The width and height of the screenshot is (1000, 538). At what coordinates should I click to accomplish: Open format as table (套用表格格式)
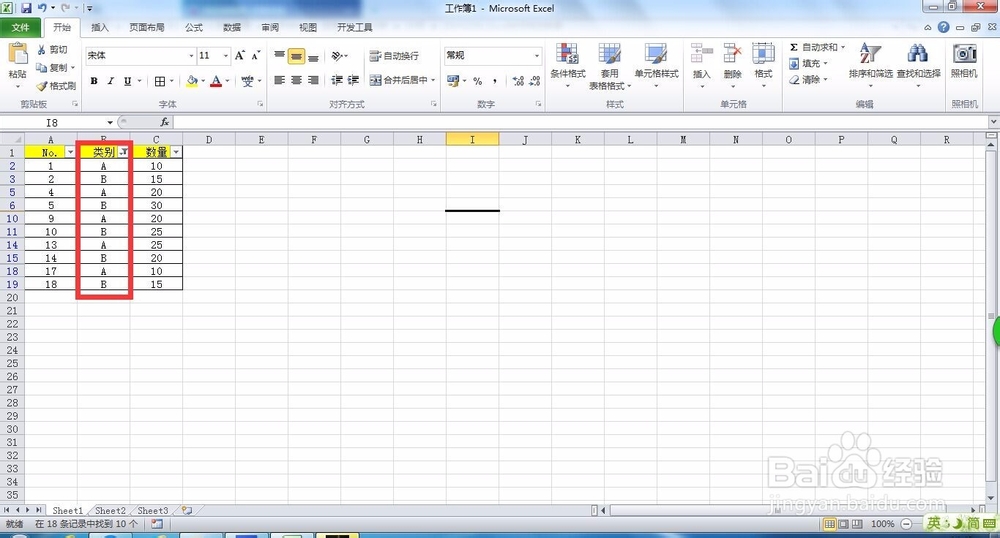tap(610, 65)
